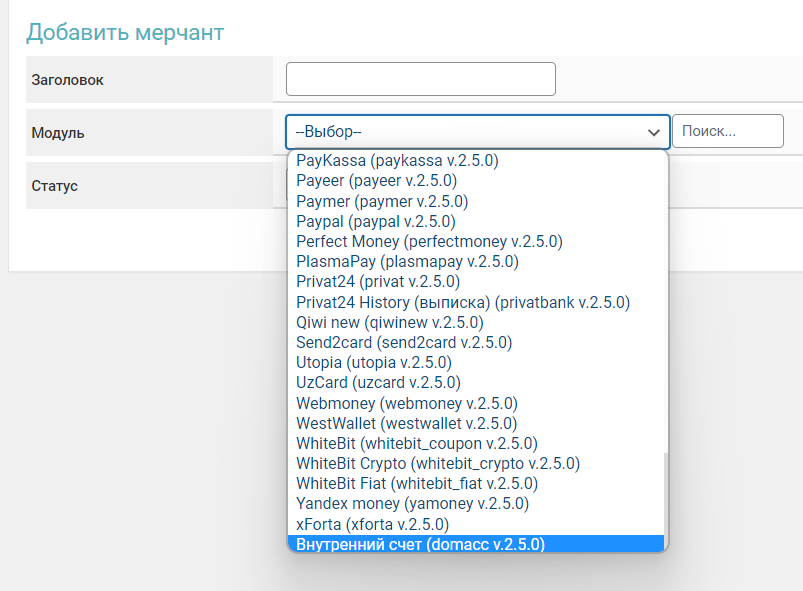
Task: Choose Privat24 History (выписка) option
Action: (463, 302)
